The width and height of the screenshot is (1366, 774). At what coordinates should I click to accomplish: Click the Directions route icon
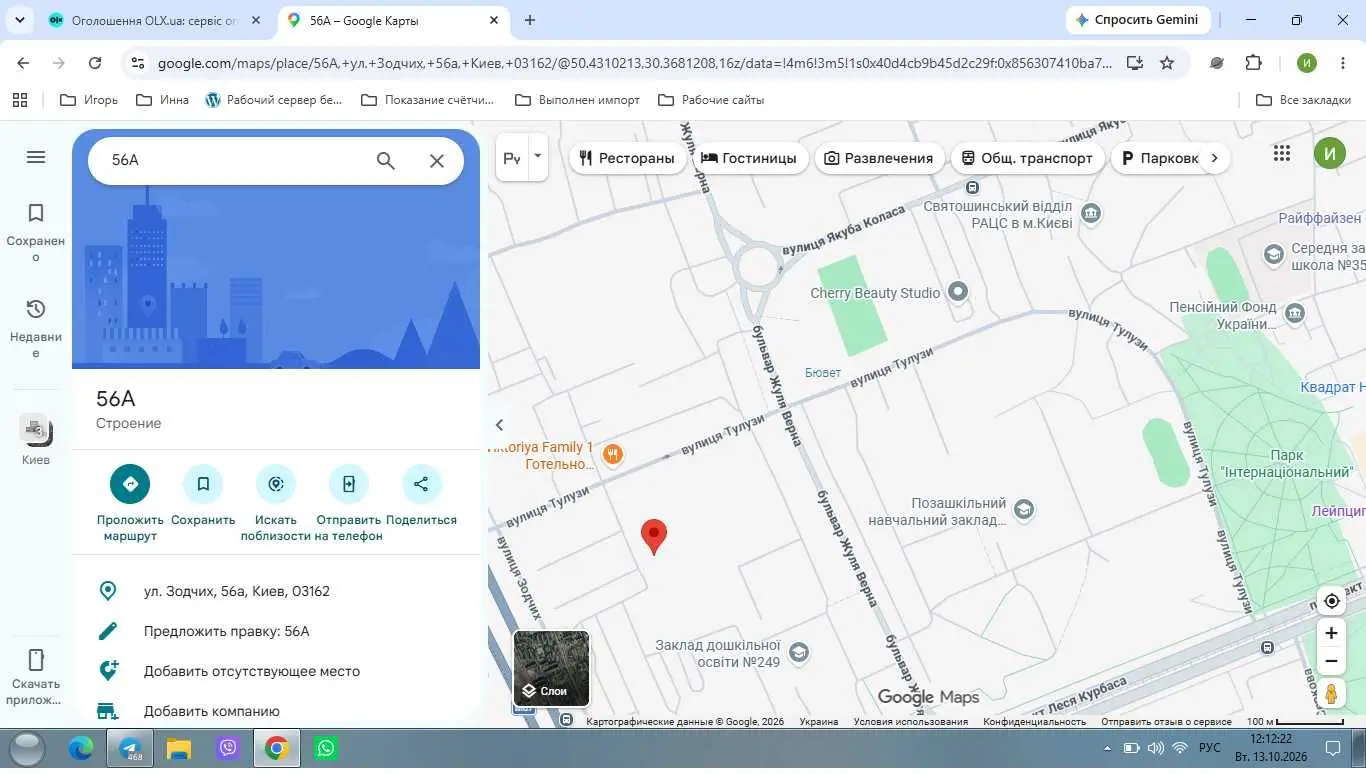tap(130, 484)
